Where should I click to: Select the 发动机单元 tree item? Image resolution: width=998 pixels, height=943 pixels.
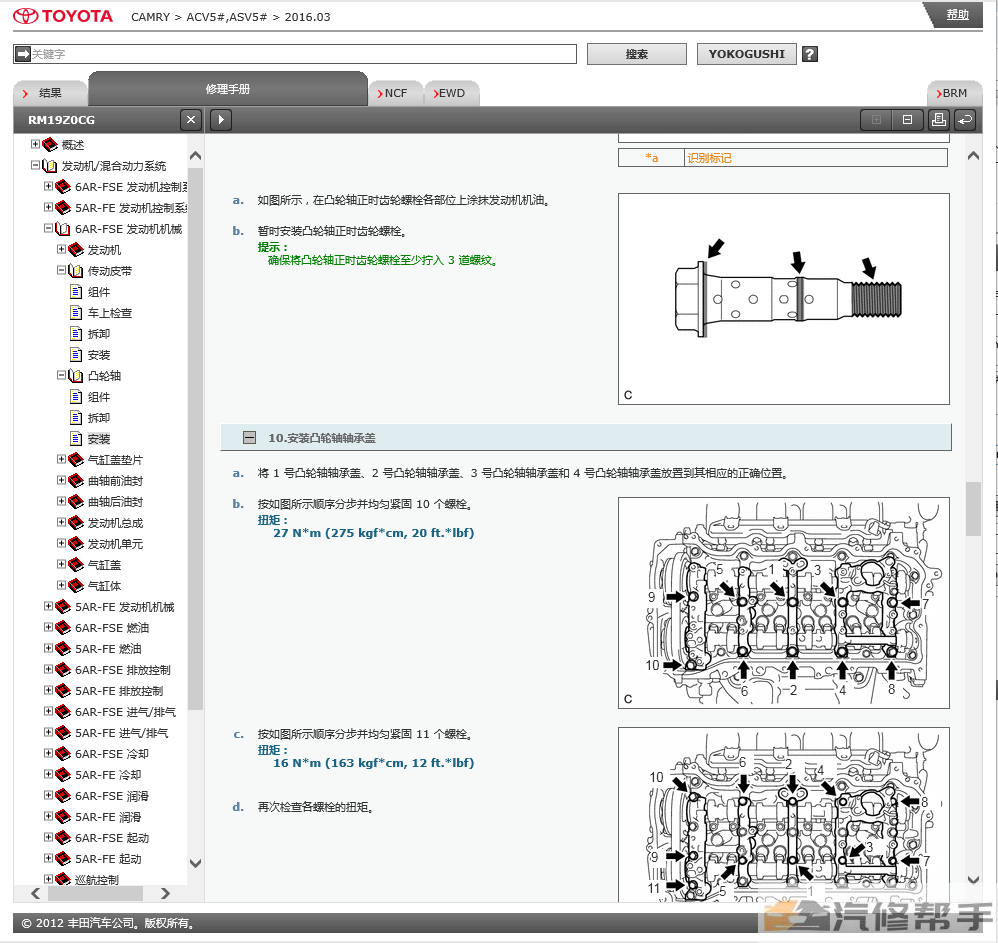(x=115, y=544)
